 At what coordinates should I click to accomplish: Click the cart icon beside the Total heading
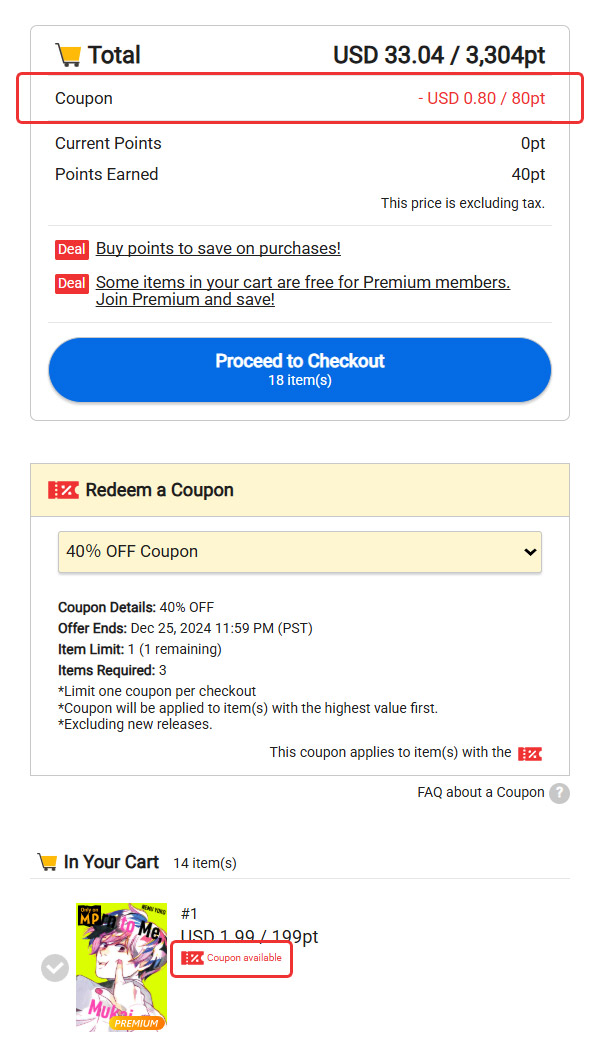click(66, 55)
